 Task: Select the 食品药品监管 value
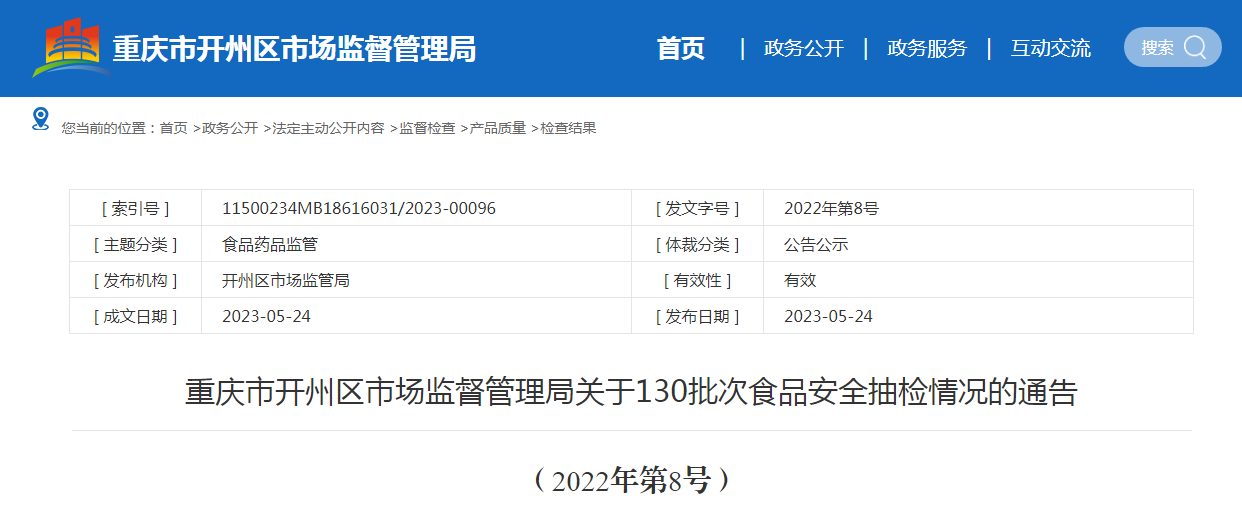pyautogui.click(x=270, y=244)
